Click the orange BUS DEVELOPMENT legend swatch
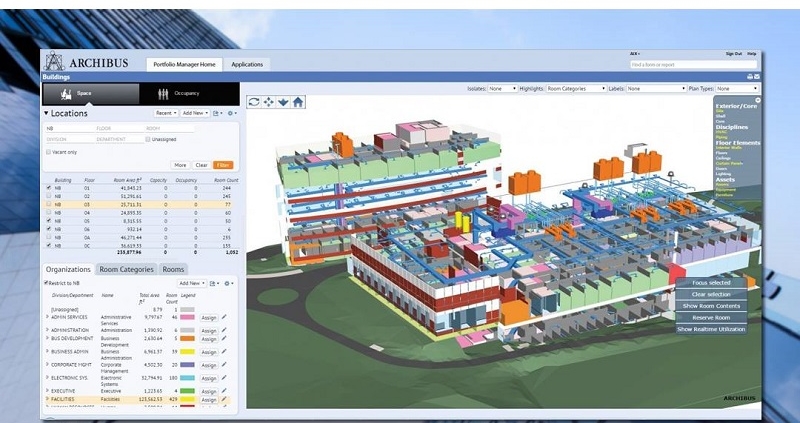Viewport: 800px width, 423px height. [x=187, y=338]
